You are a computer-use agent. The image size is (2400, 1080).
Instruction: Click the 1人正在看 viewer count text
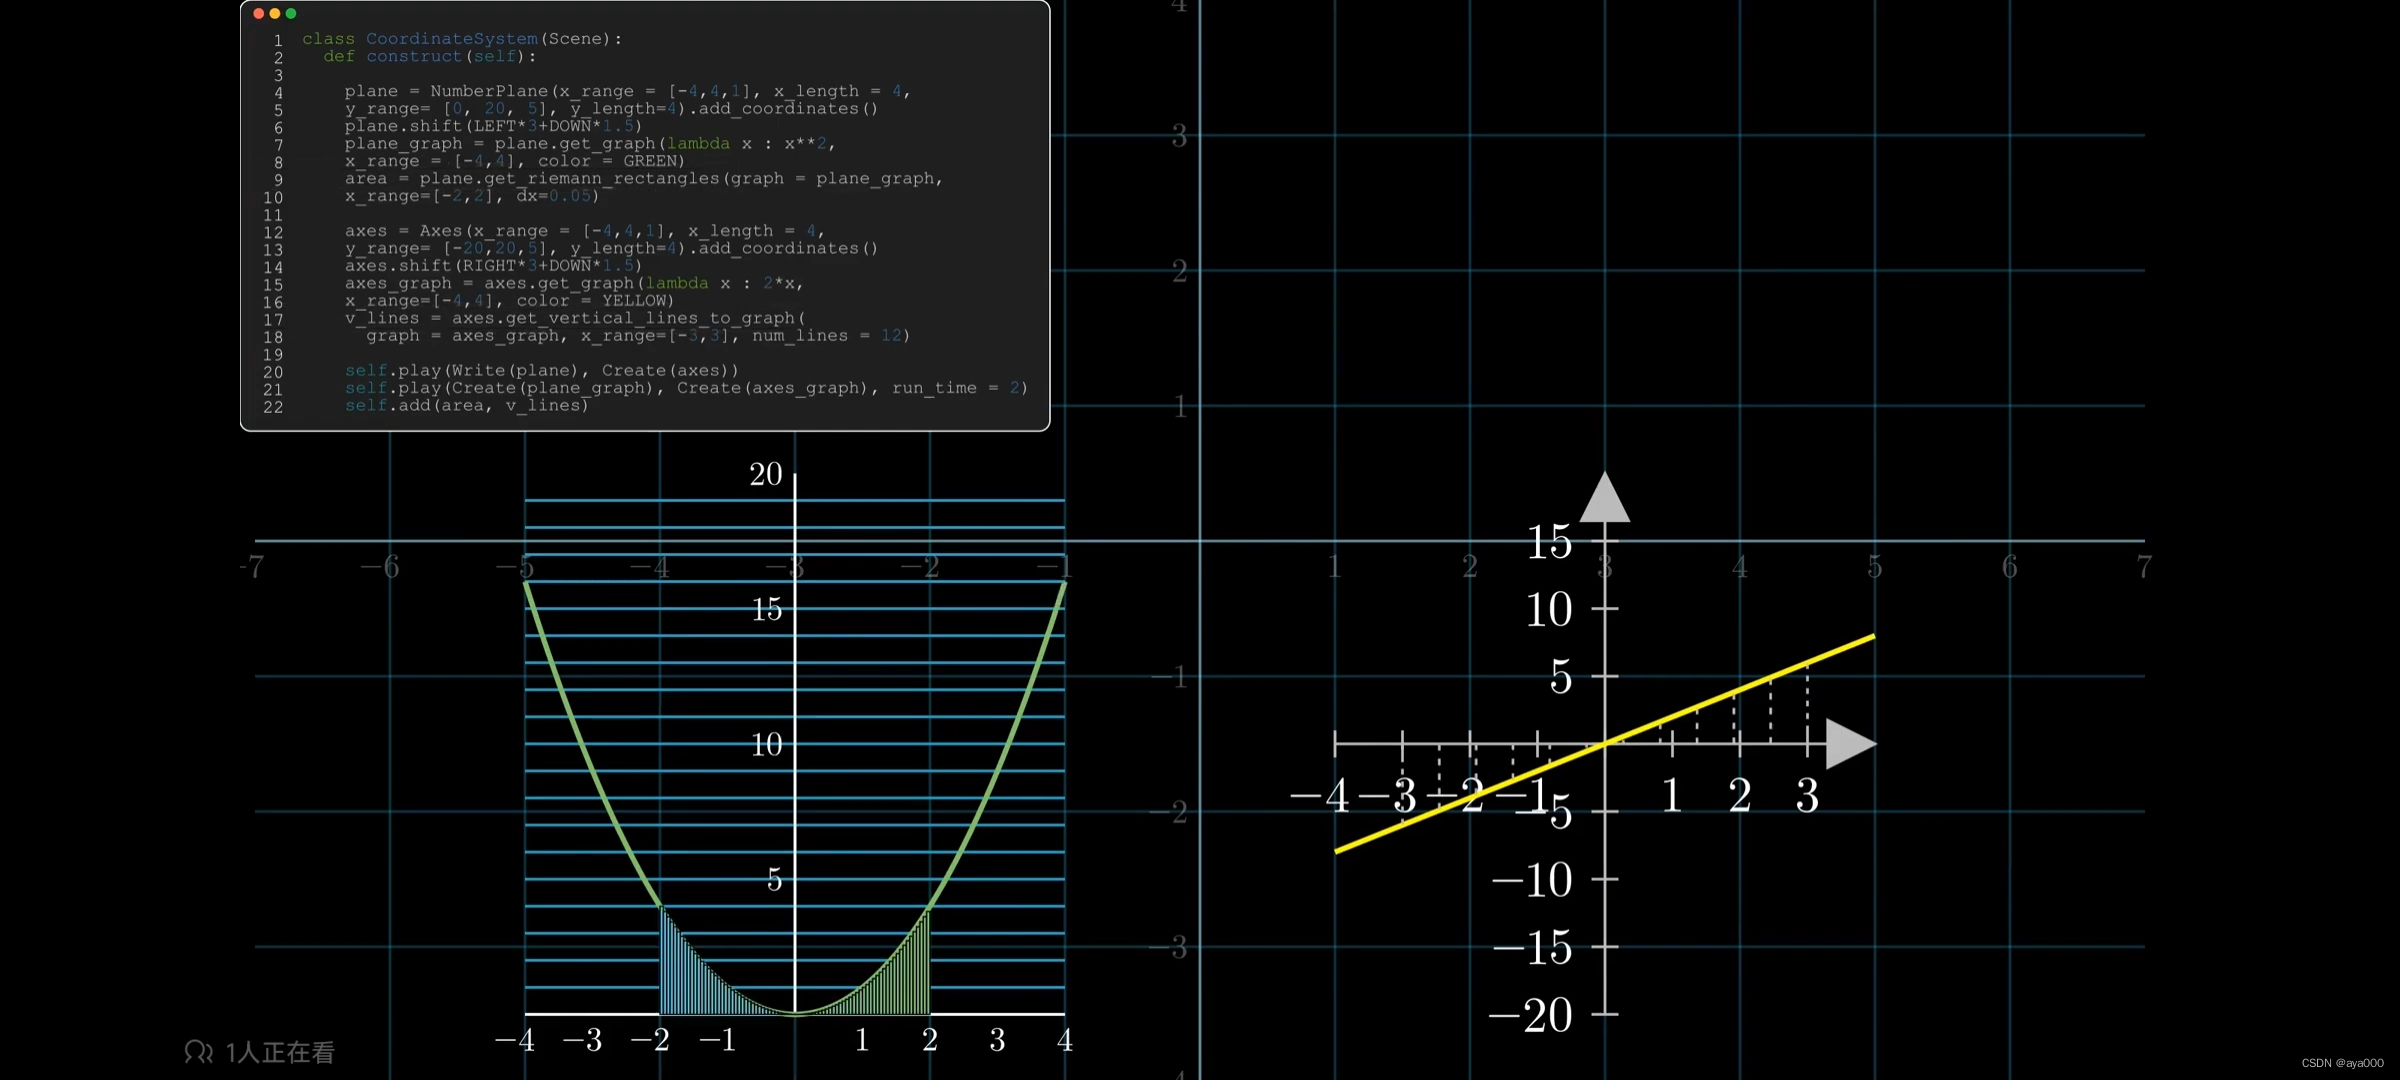click(x=280, y=1052)
